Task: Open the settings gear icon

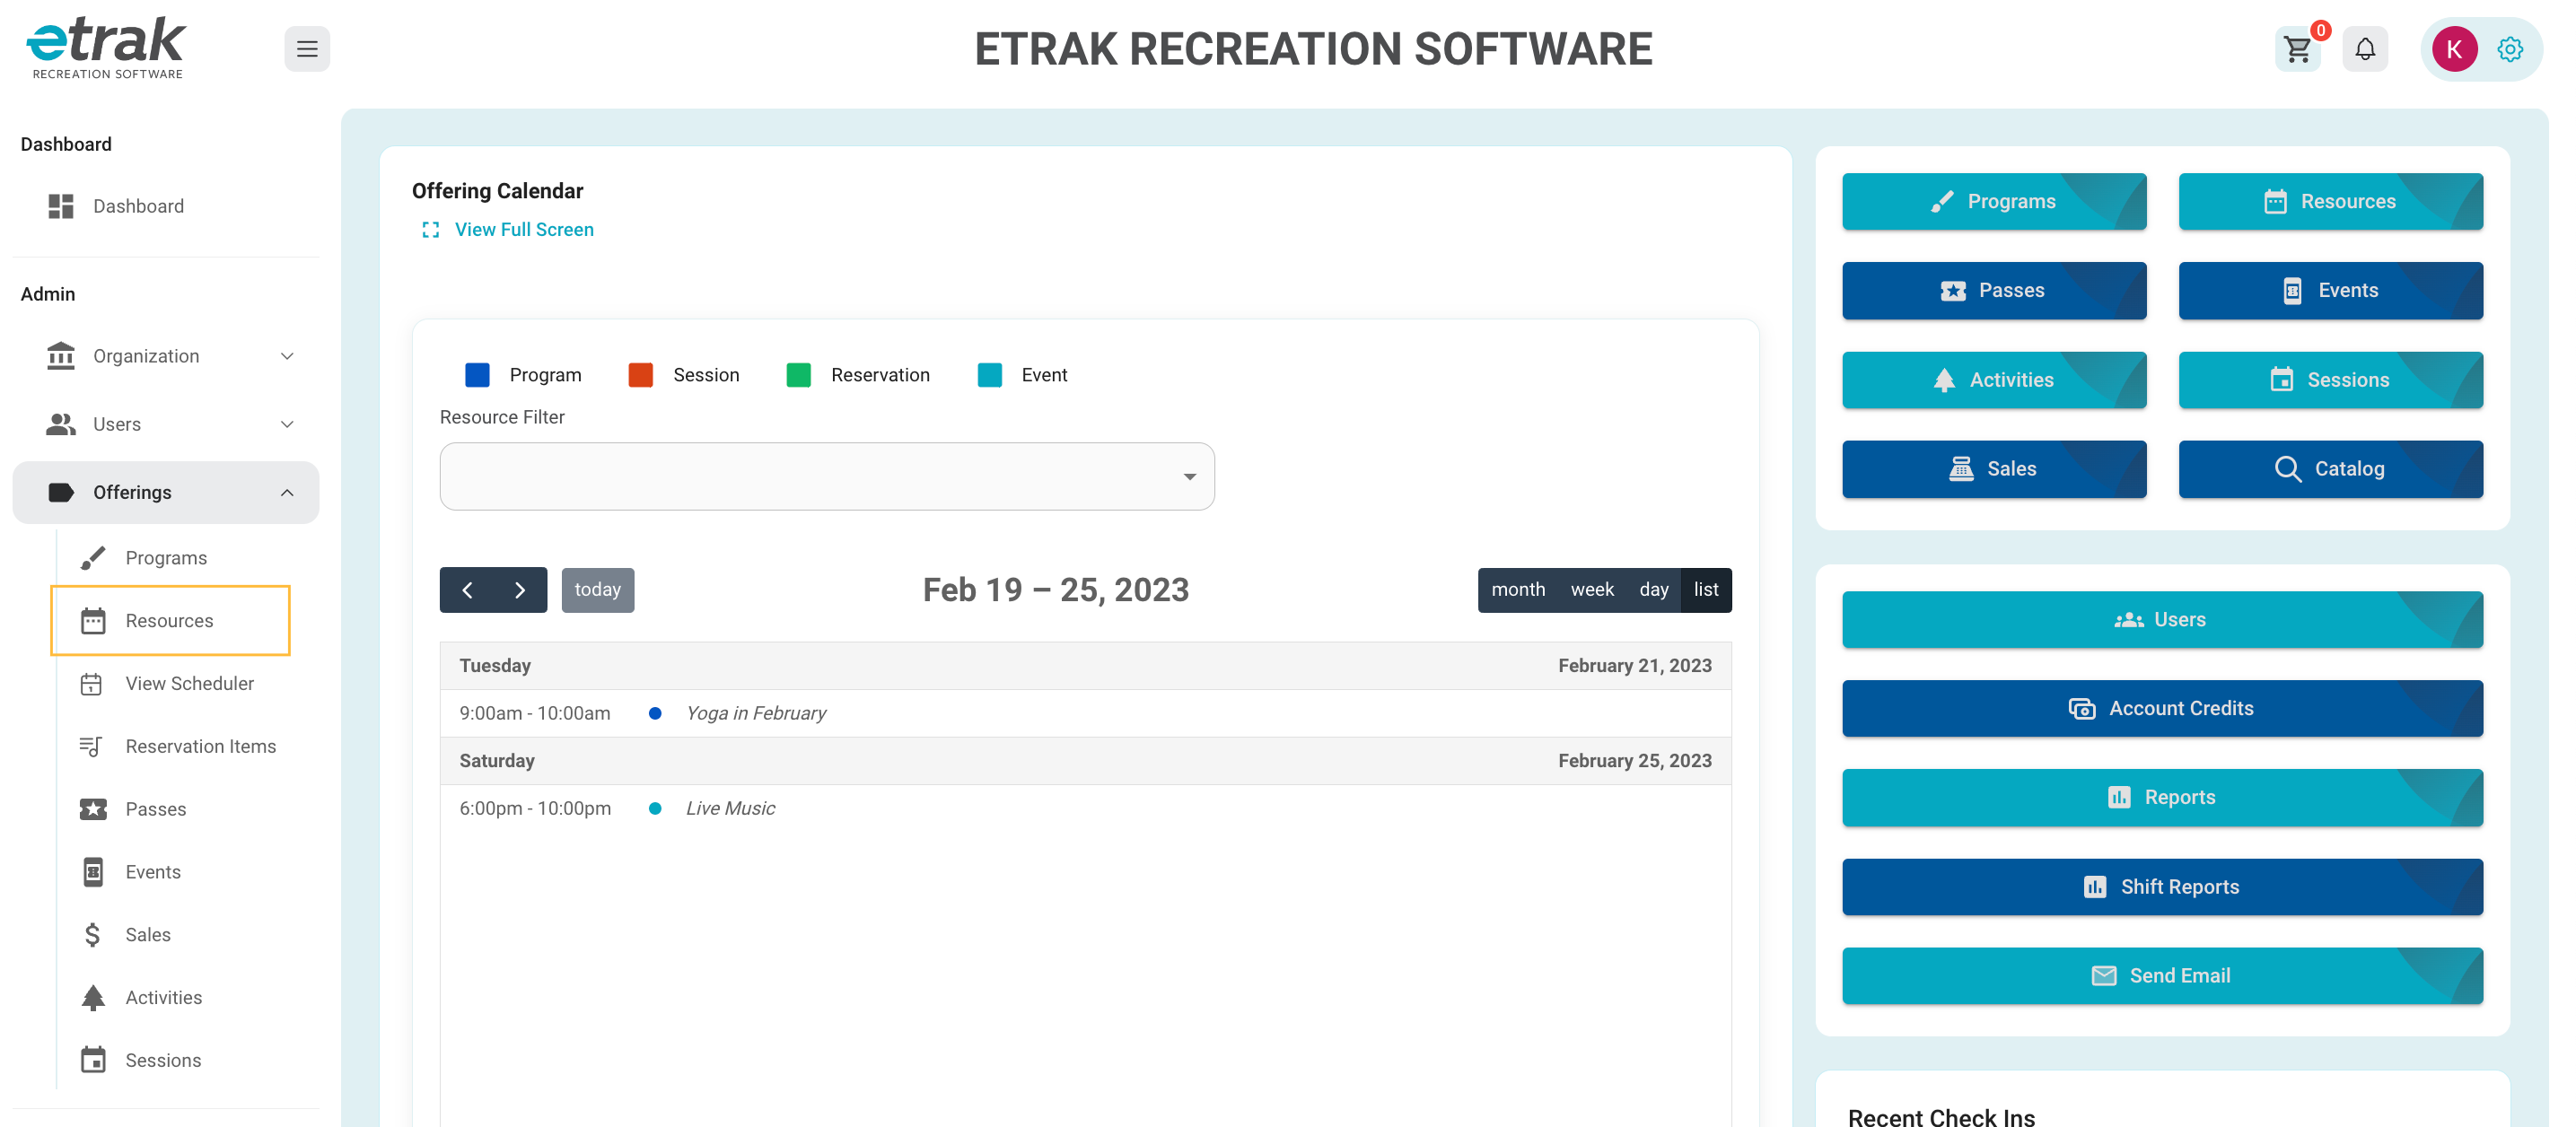Action: pyautogui.click(x=2510, y=49)
